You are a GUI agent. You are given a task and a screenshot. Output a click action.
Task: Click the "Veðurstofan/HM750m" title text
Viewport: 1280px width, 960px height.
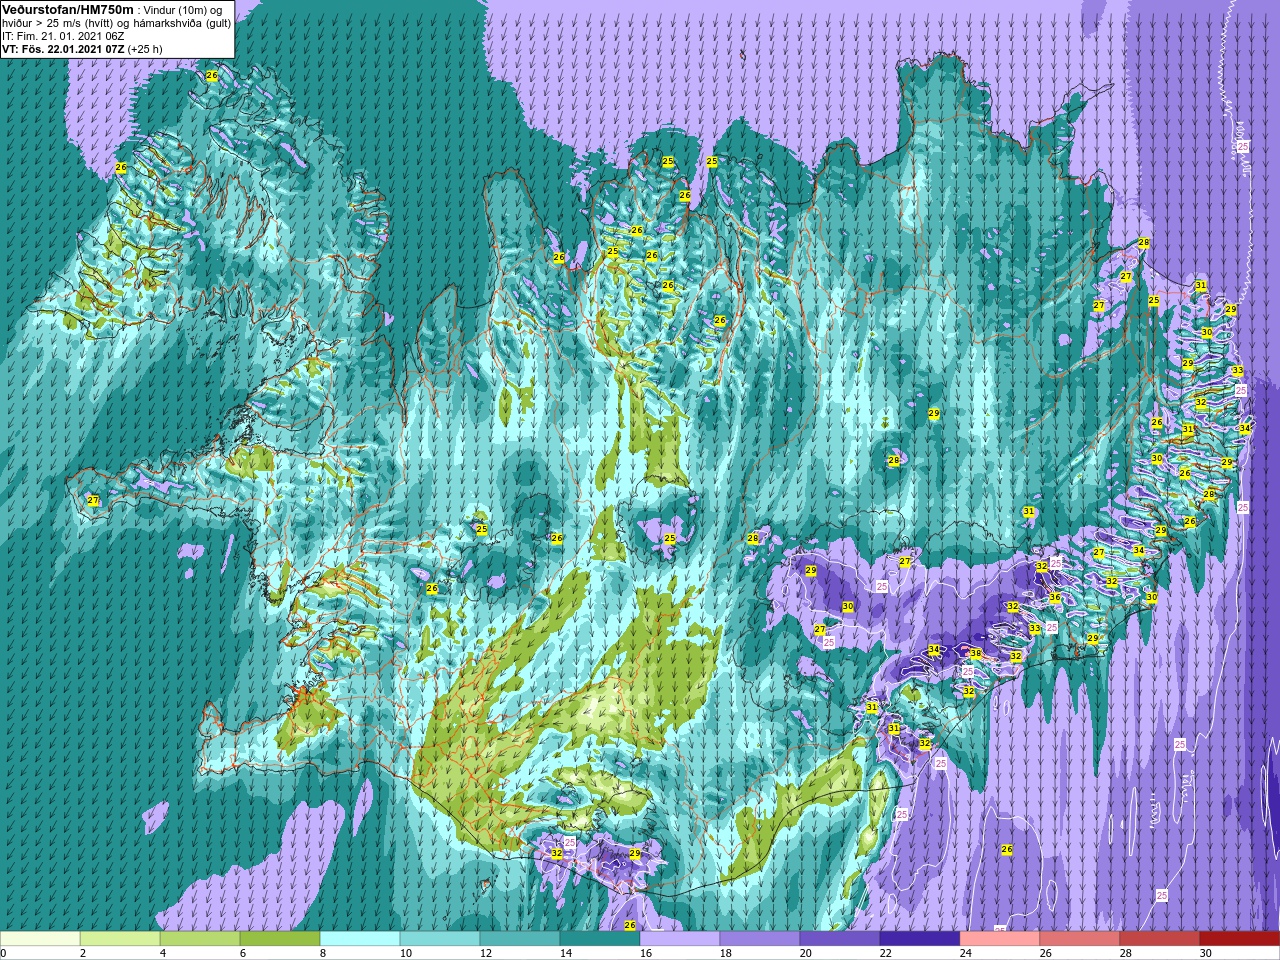68,8
